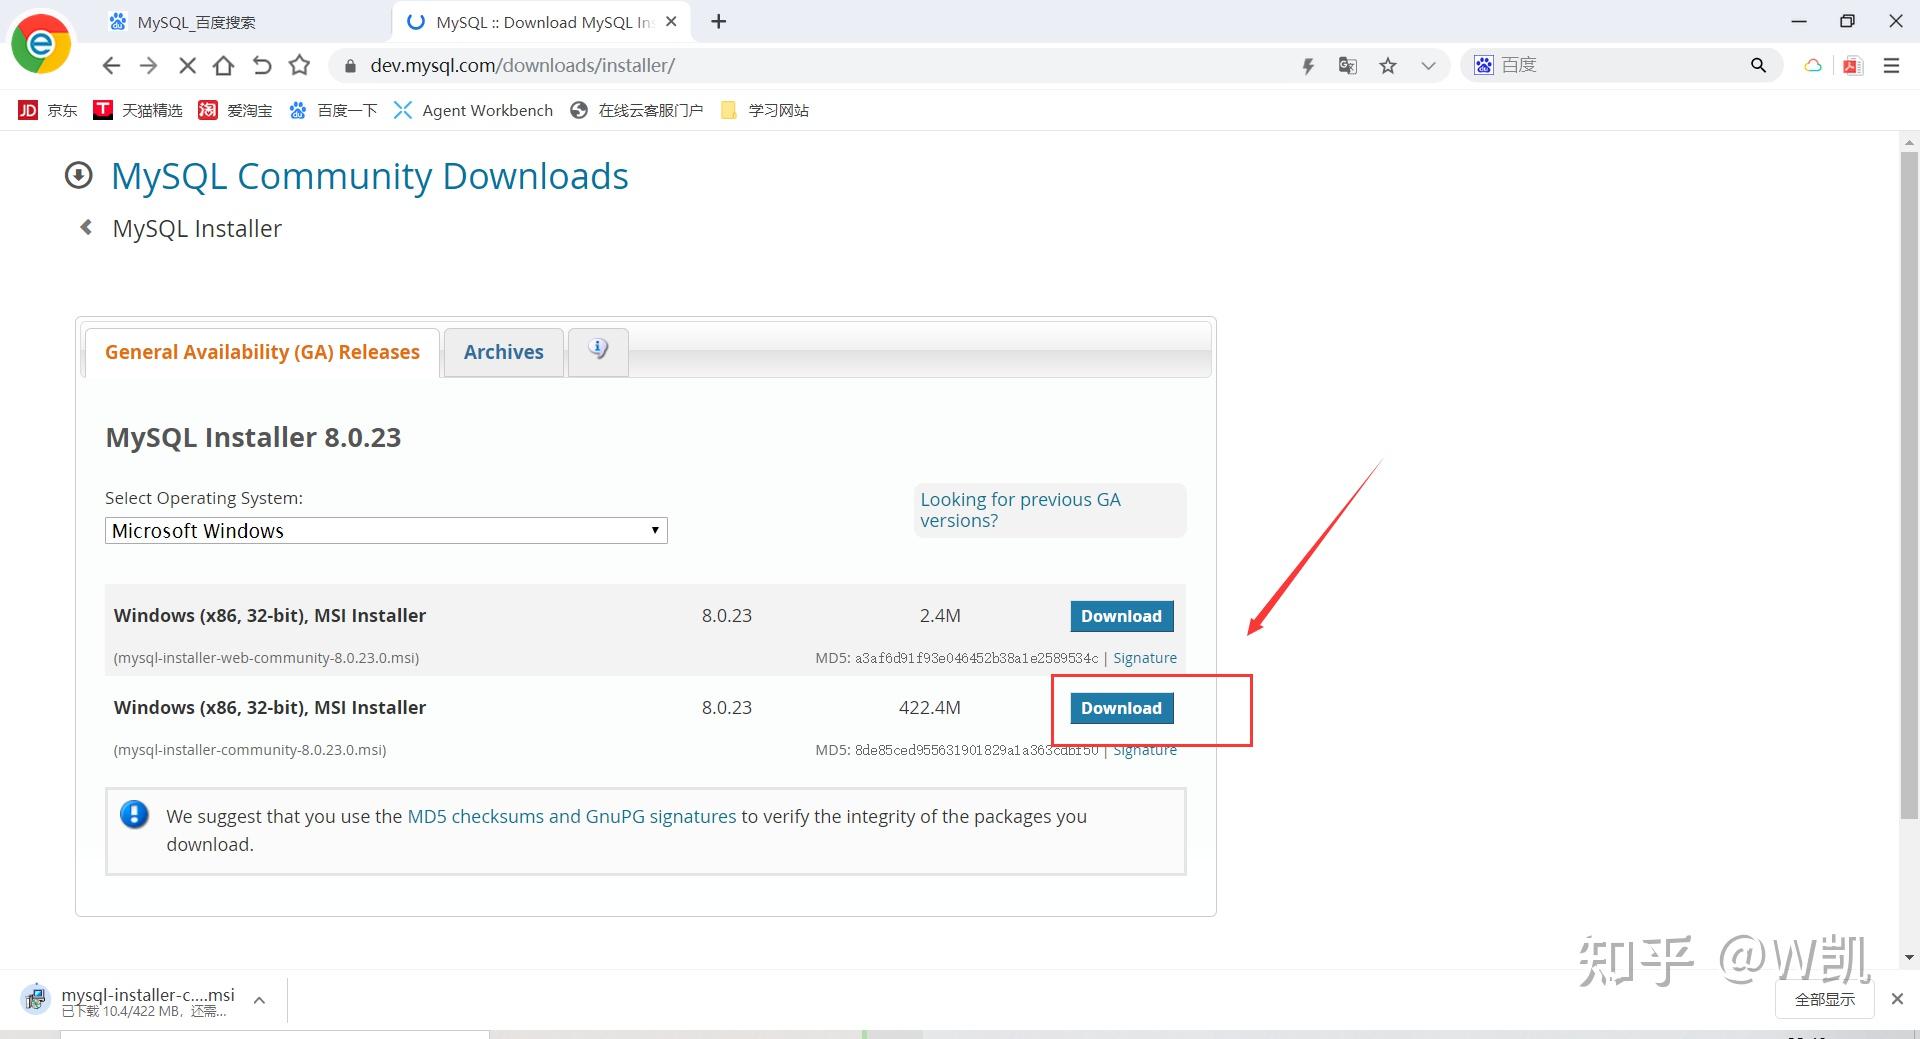
Task: Open the cloud sync icon
Action: 1812,66
